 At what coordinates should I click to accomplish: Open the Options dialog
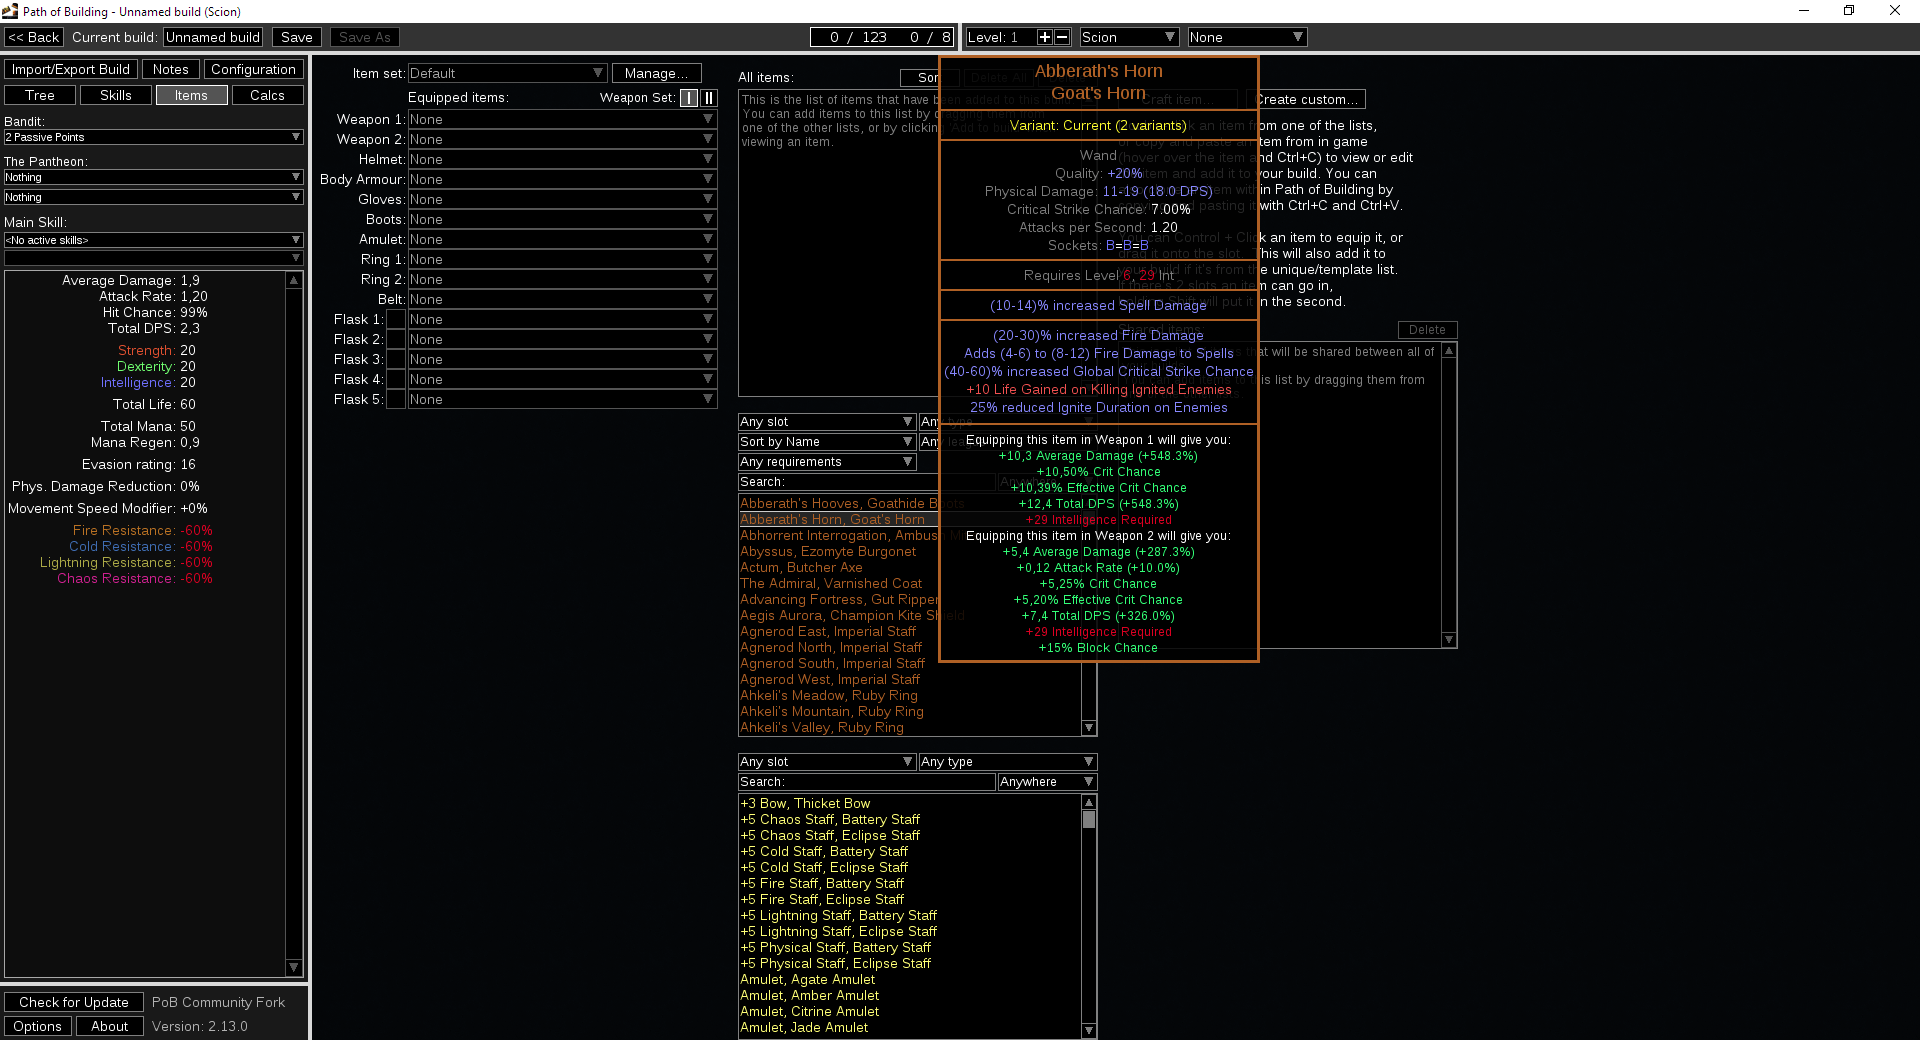pyautogui.click(x=38, y=1026)
